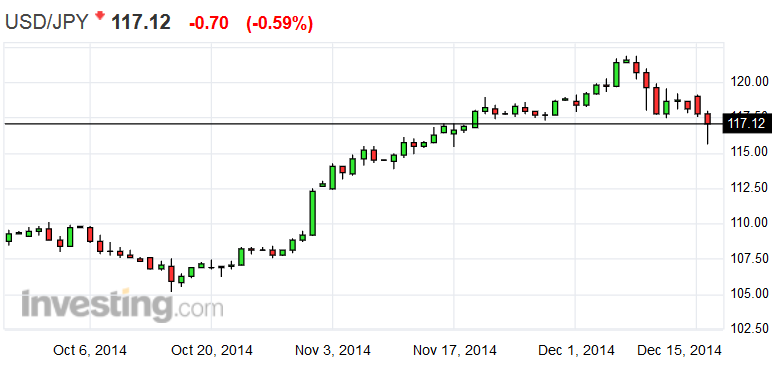The width and height of the screenshot is (783, 374).
Task: Click the tall green candlestick before Nov 3
Action: pyautogui.click(x=313, y=213)
